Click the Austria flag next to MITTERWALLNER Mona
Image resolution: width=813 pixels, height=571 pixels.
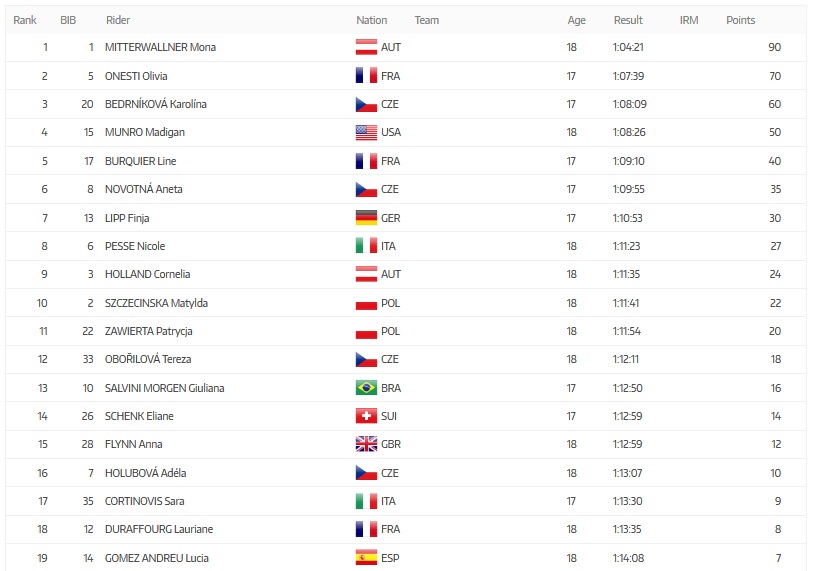366,47
